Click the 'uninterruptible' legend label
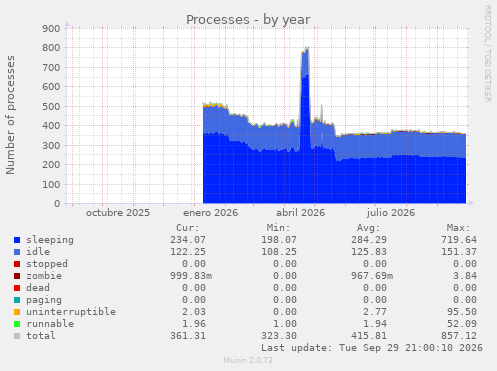 pyautogui.click(x=71, y=312)
